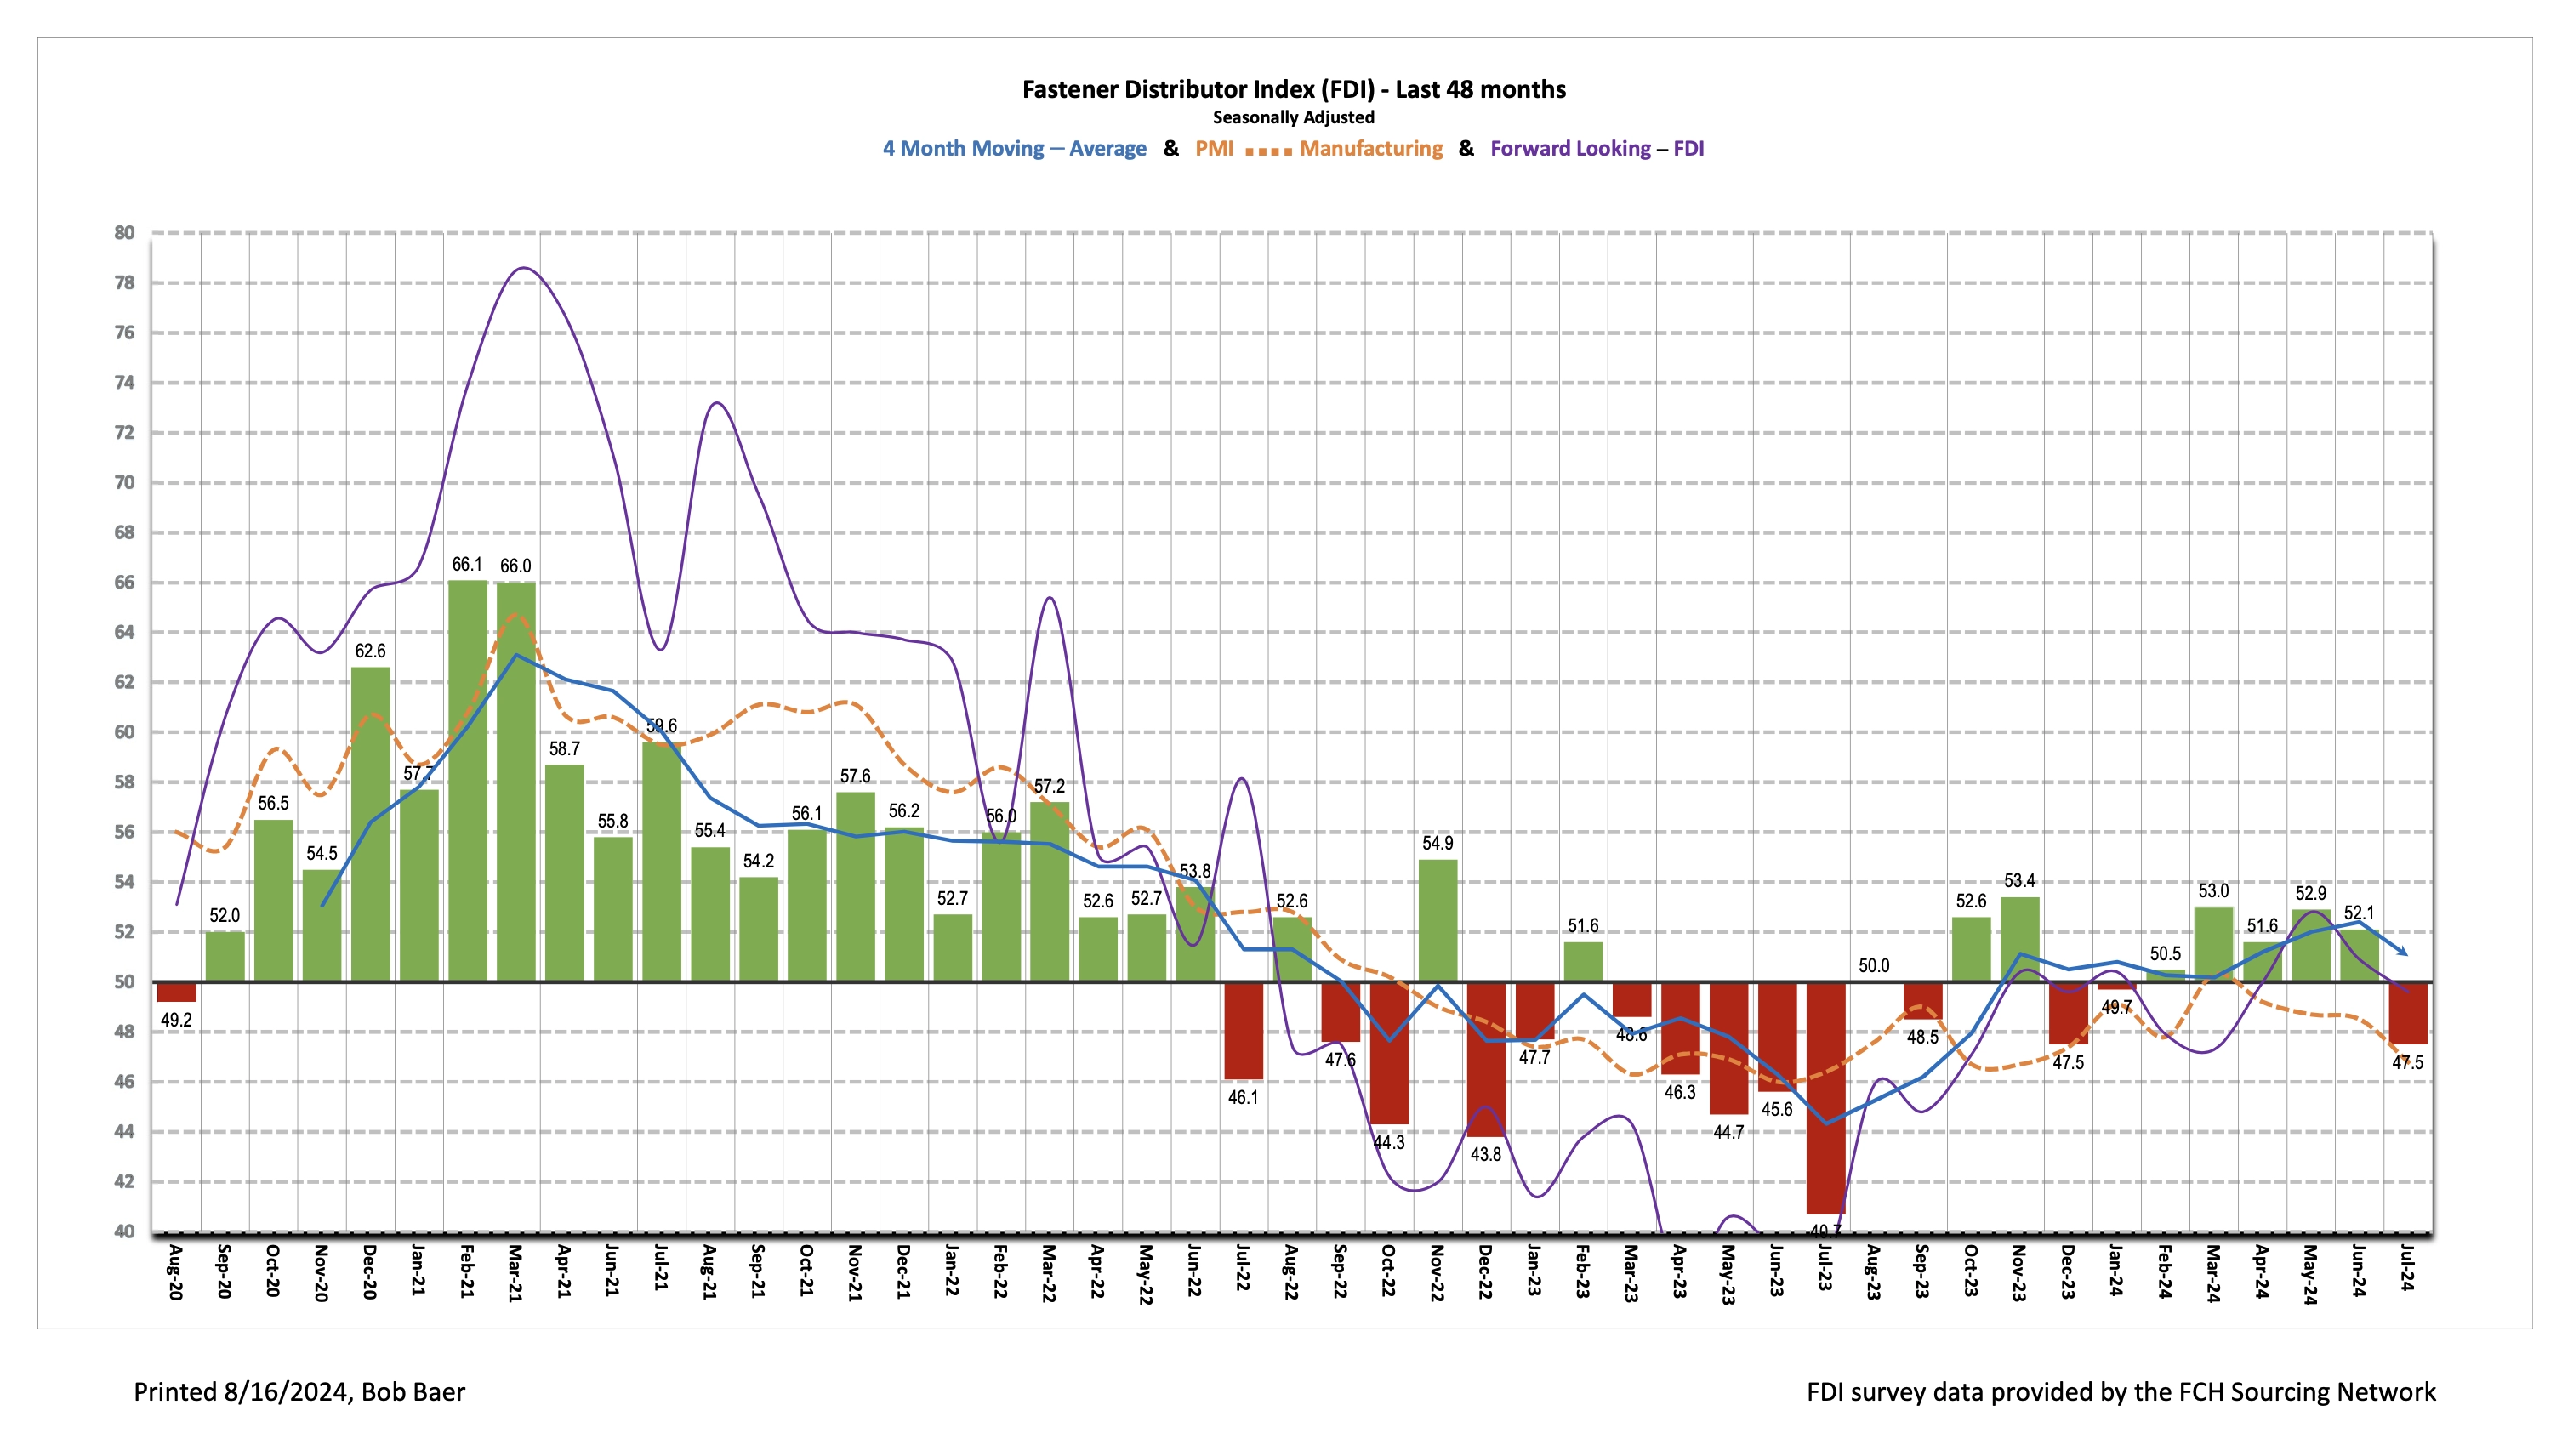Click the Jan-22 x-axis label

click(x=952, y=1271)
